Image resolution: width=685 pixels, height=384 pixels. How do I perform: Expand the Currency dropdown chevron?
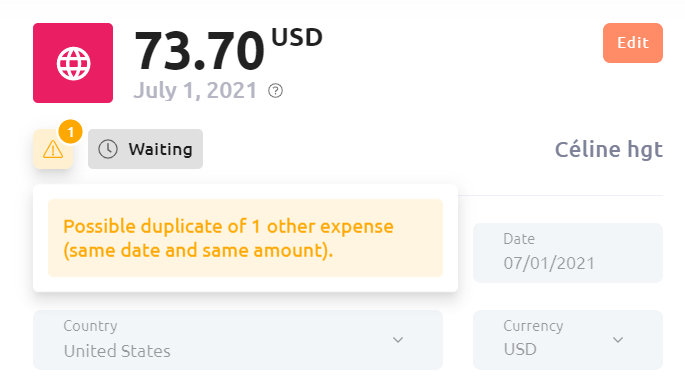point(618,339)
